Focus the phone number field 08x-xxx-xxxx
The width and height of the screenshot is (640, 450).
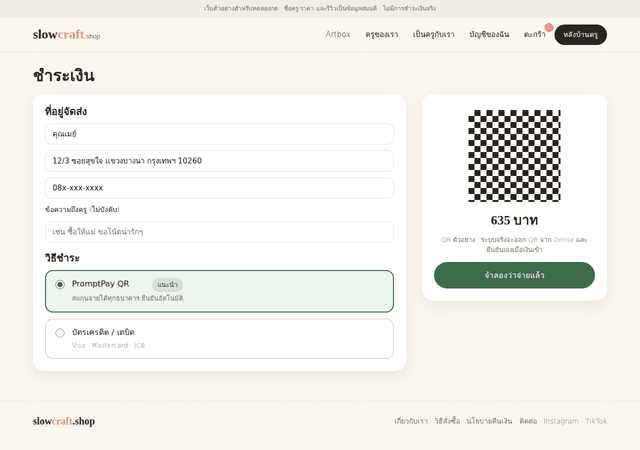pos(219,188)
